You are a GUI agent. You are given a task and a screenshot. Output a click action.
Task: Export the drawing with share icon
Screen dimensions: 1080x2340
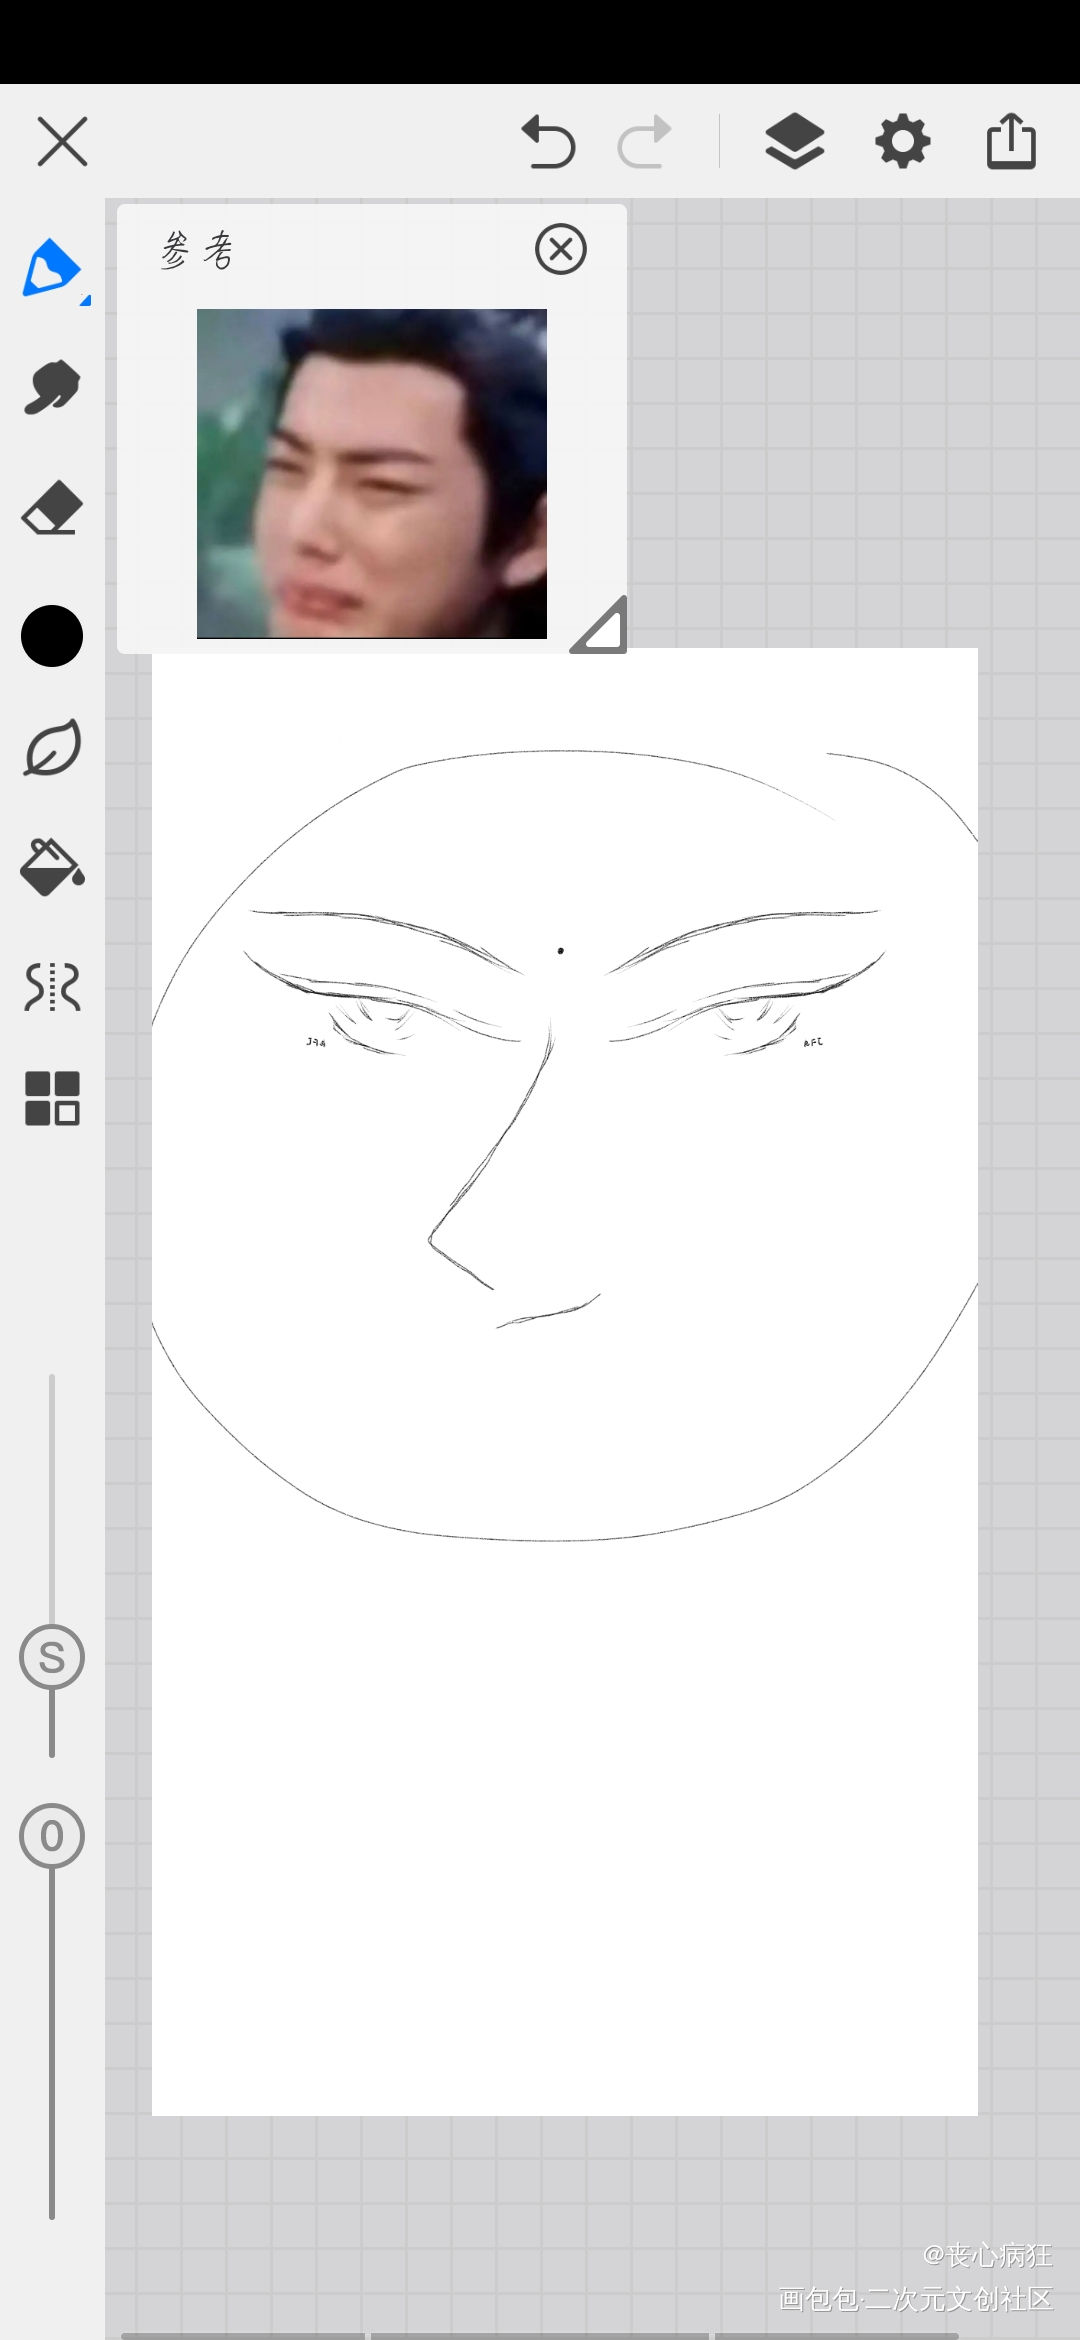coord(1011,142)
